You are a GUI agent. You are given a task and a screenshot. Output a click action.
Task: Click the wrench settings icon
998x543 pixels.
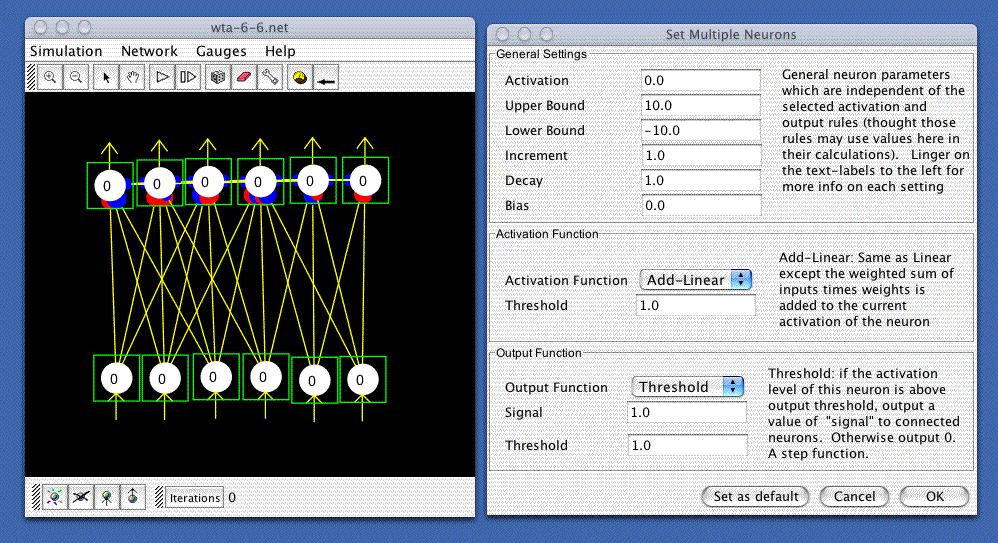click(268, 77)
